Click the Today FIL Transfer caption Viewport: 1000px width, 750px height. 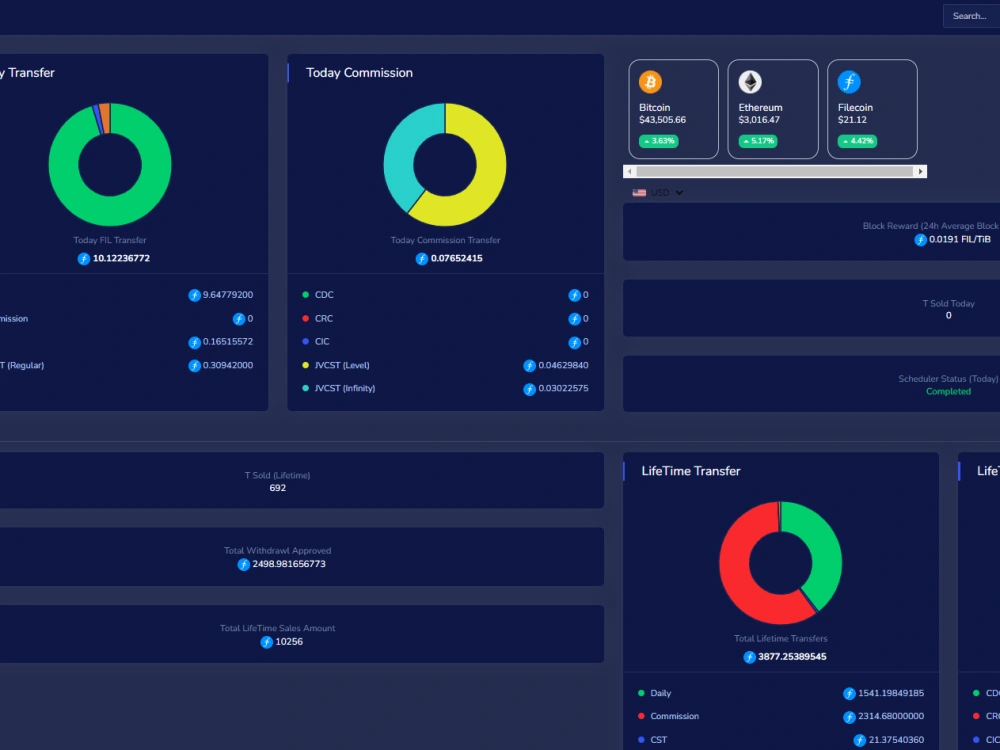tap(110, 240)
